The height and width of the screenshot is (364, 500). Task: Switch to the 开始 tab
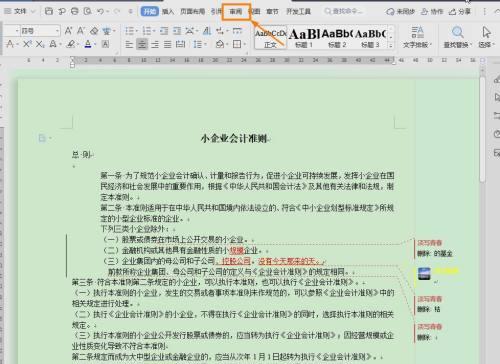click(x=150, y=11)
